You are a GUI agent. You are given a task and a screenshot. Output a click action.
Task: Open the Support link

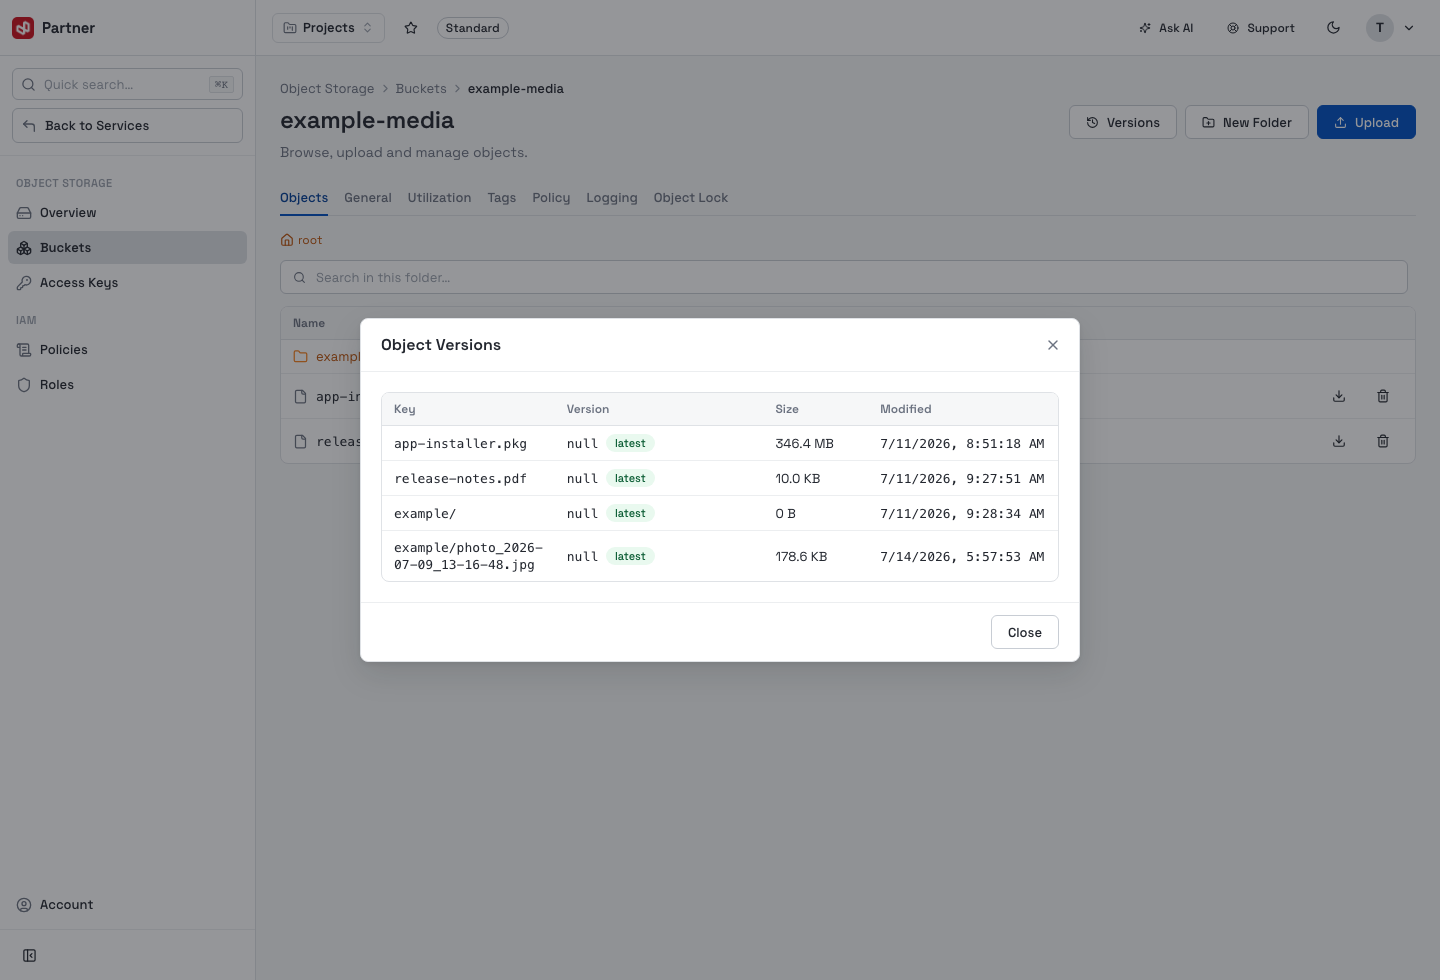(x=1261, y=28)
